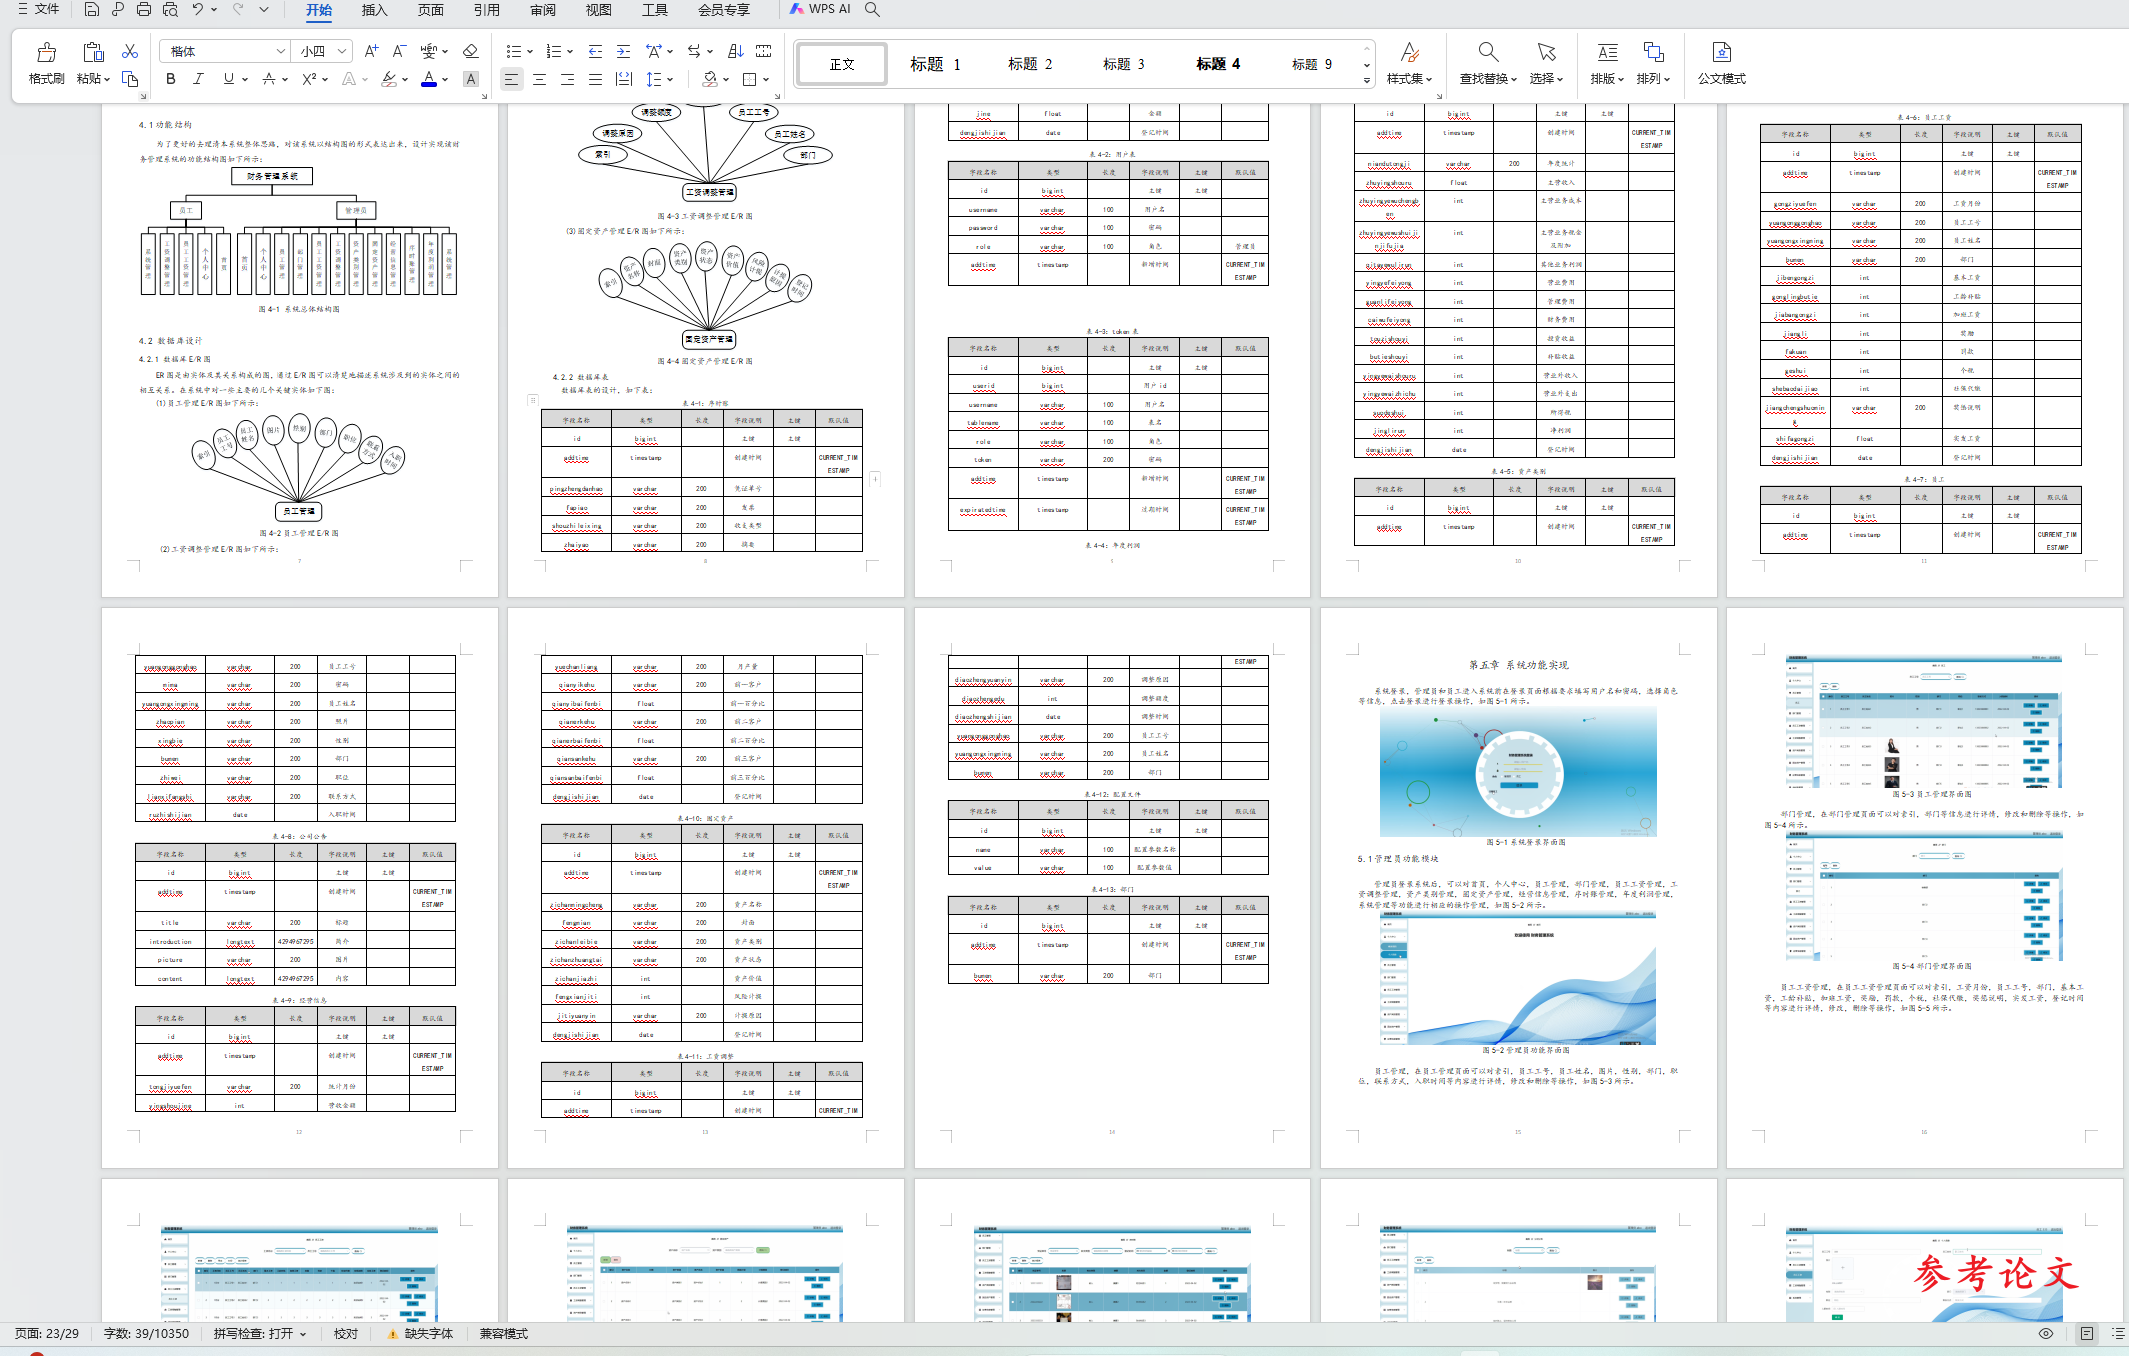Click the eraser Clear Formatting icon

point(470,51)
